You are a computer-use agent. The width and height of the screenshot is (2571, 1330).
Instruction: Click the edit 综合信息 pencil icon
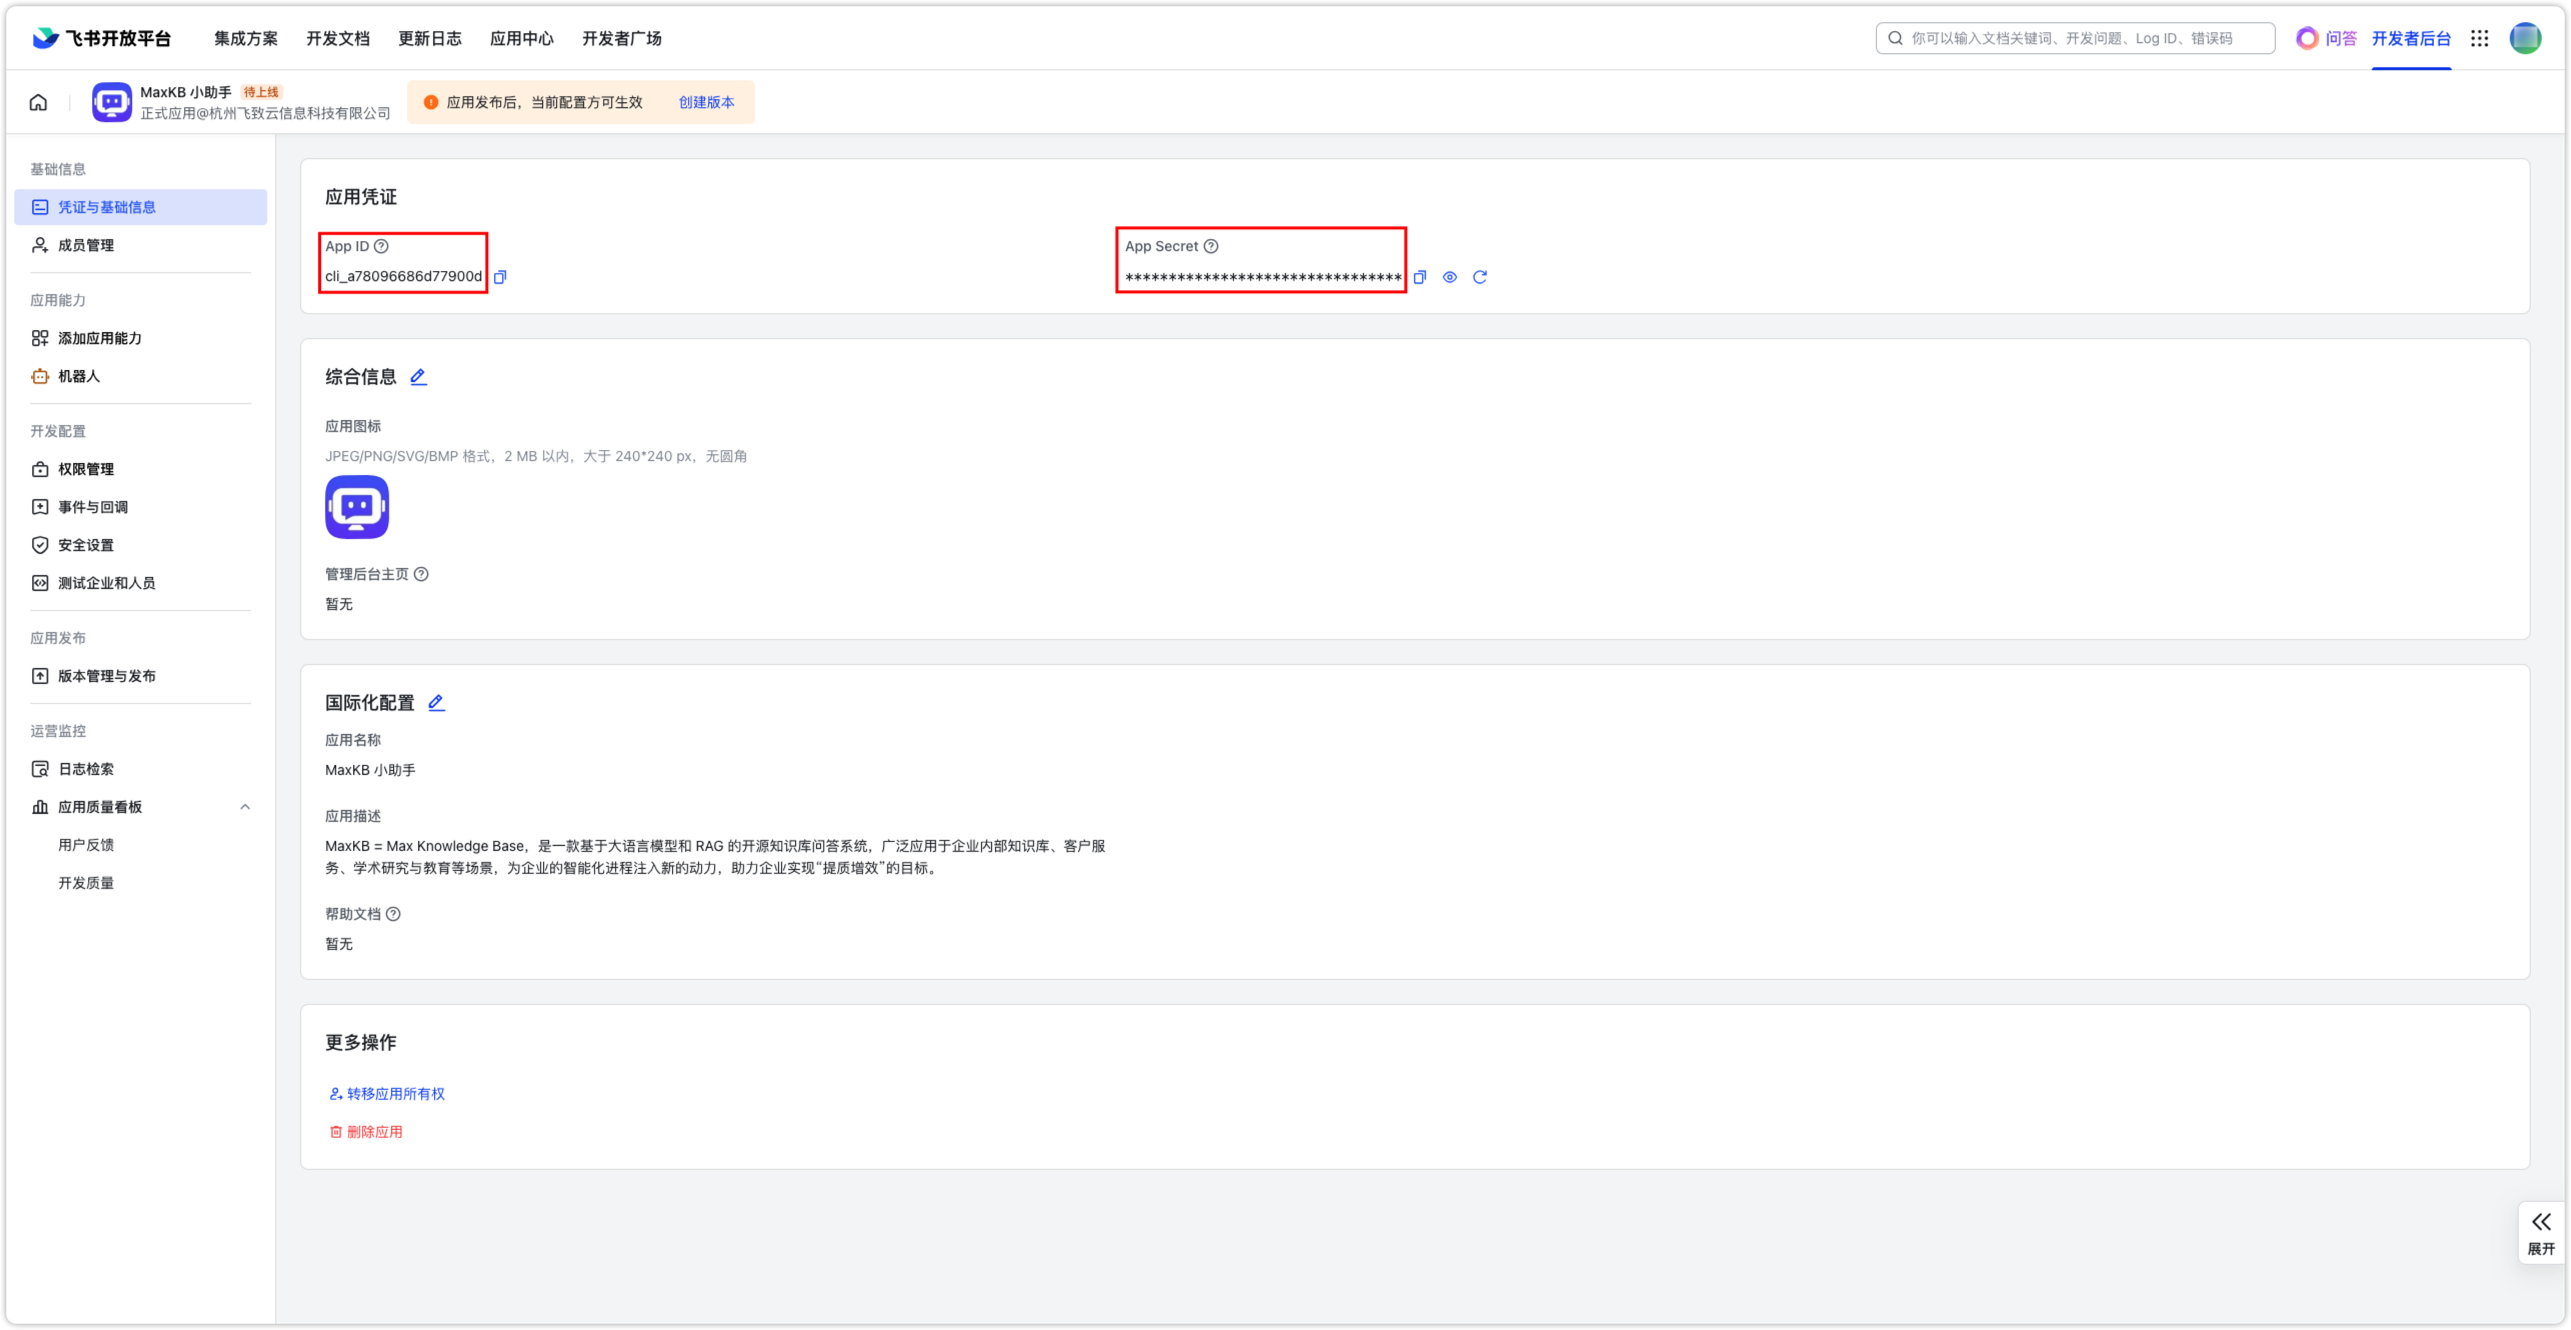click(x=419, y=377)
